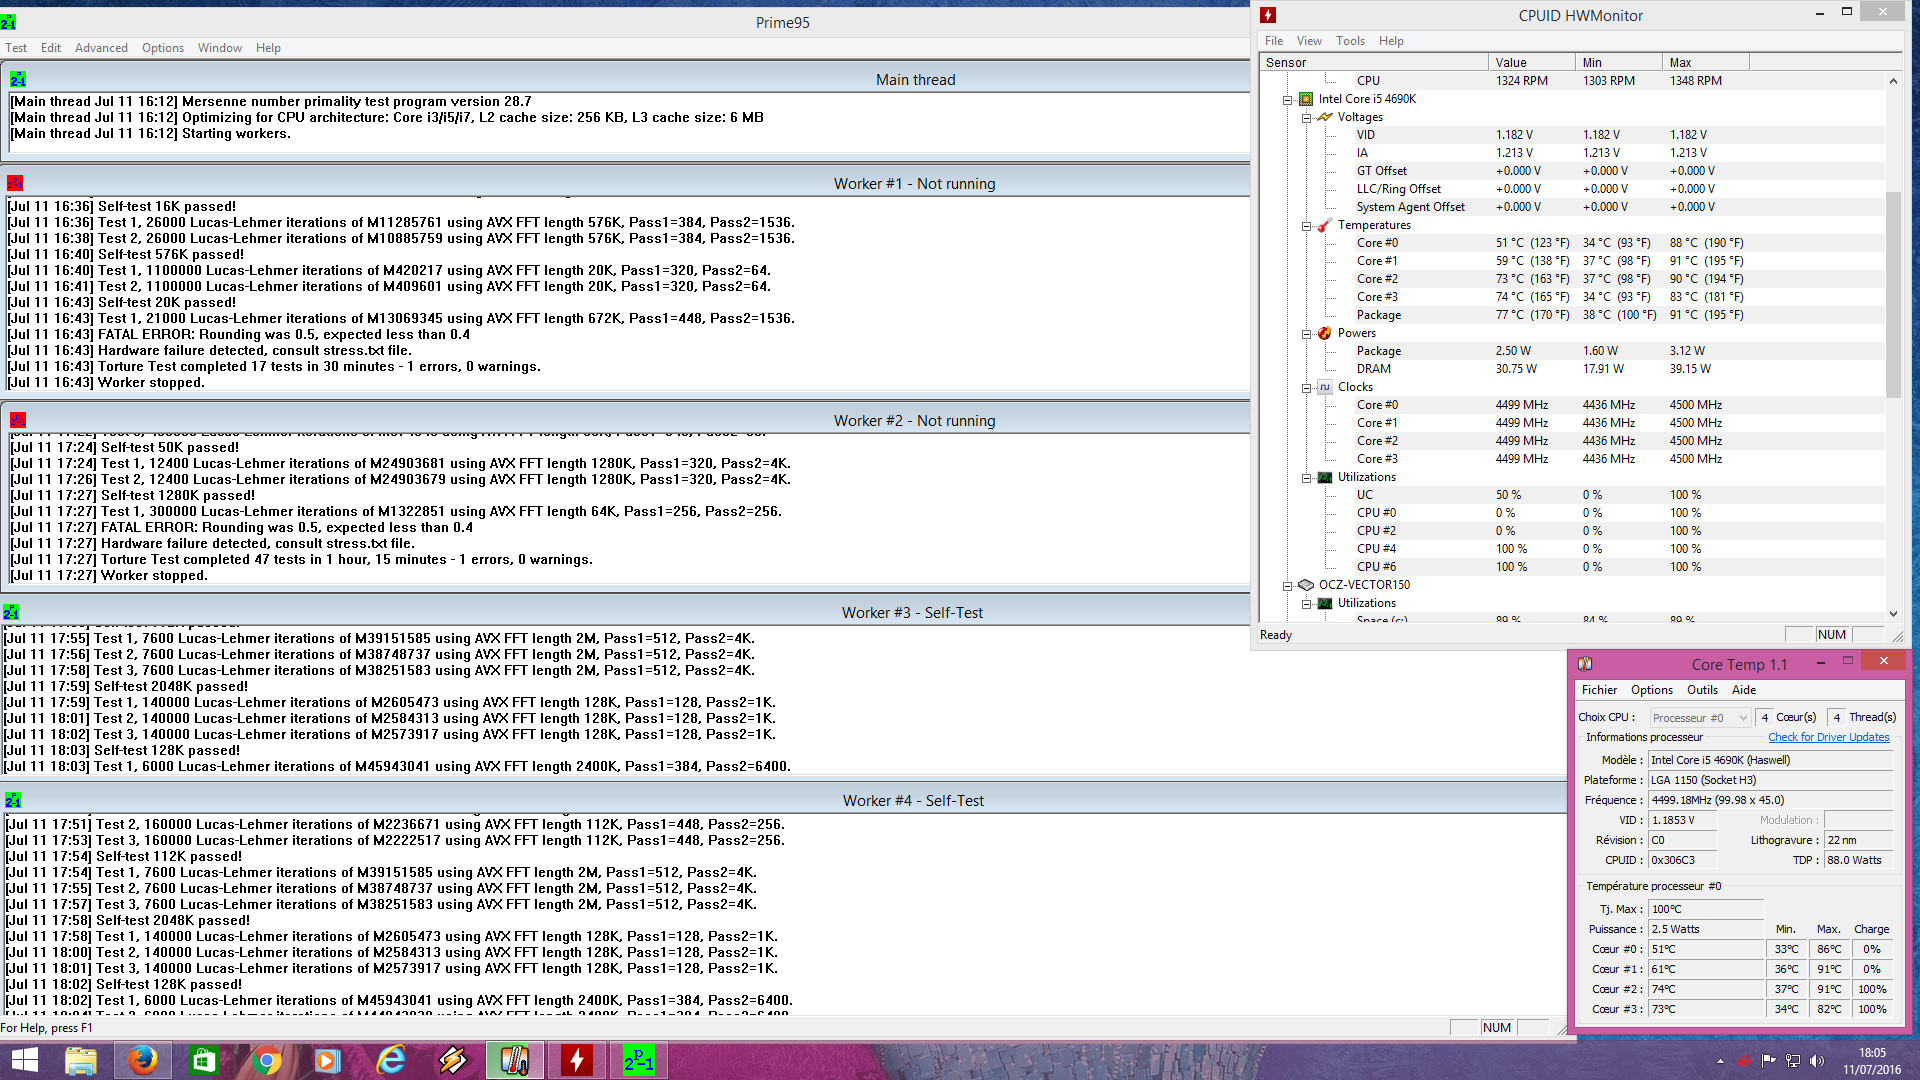
Task: Click the OCZ-VECTOR150 Utilizations icon
Action: click(1325, 603)
